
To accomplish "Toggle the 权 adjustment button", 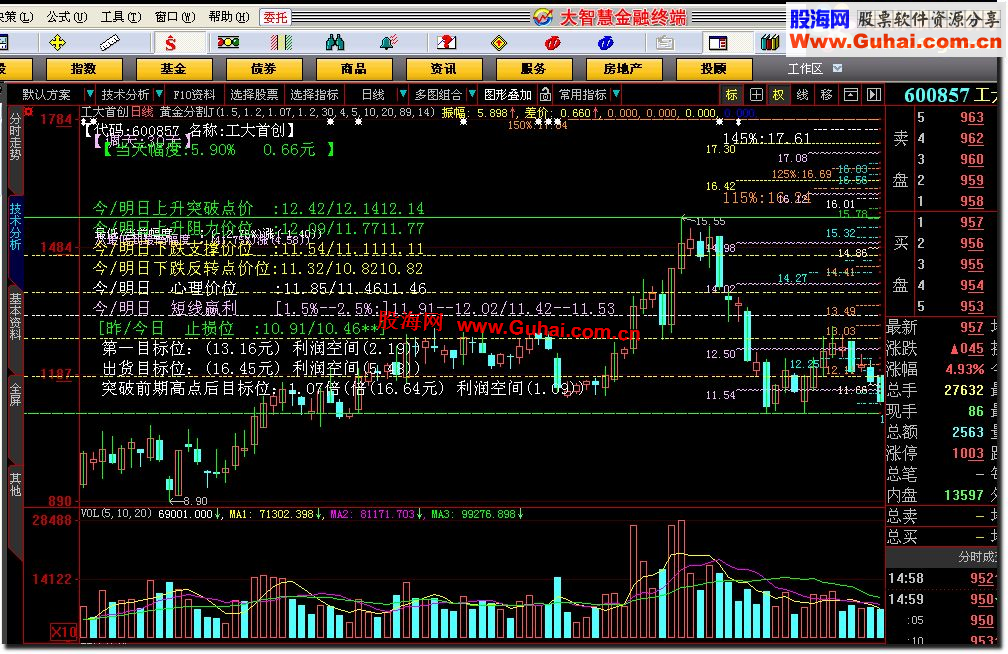I will point(778,95).
